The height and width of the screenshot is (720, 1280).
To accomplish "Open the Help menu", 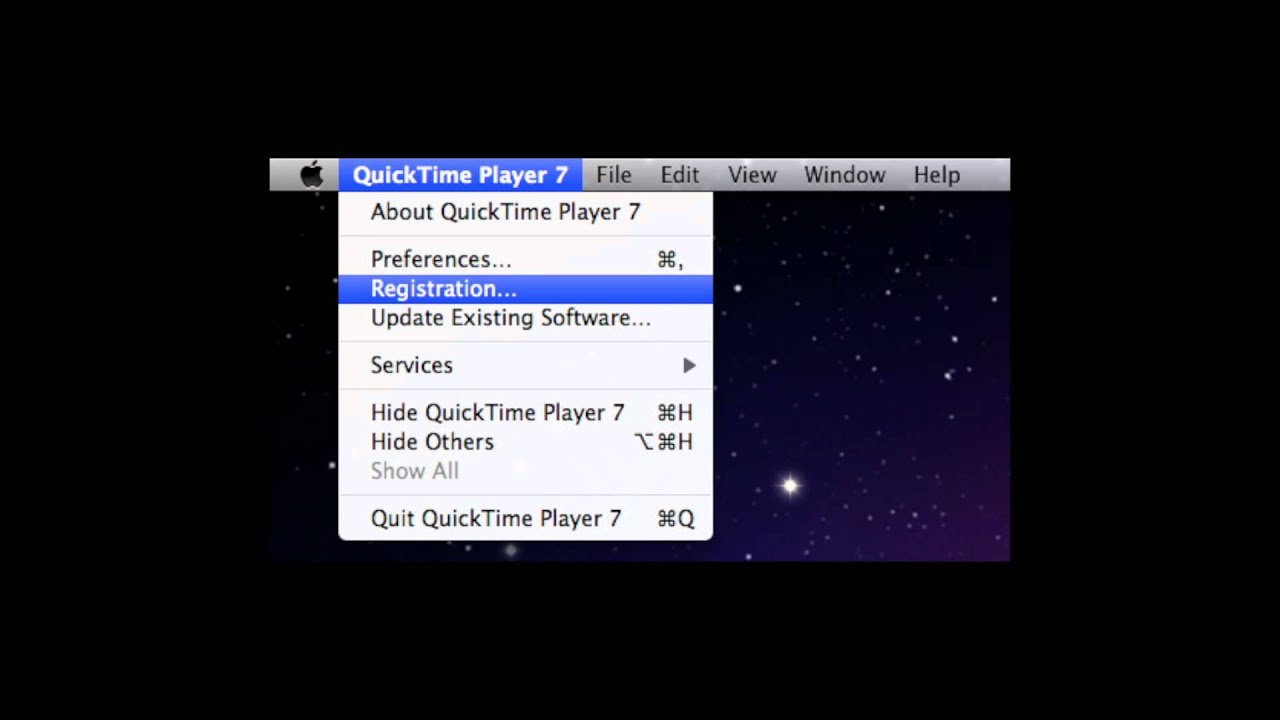I will [937, 175].
